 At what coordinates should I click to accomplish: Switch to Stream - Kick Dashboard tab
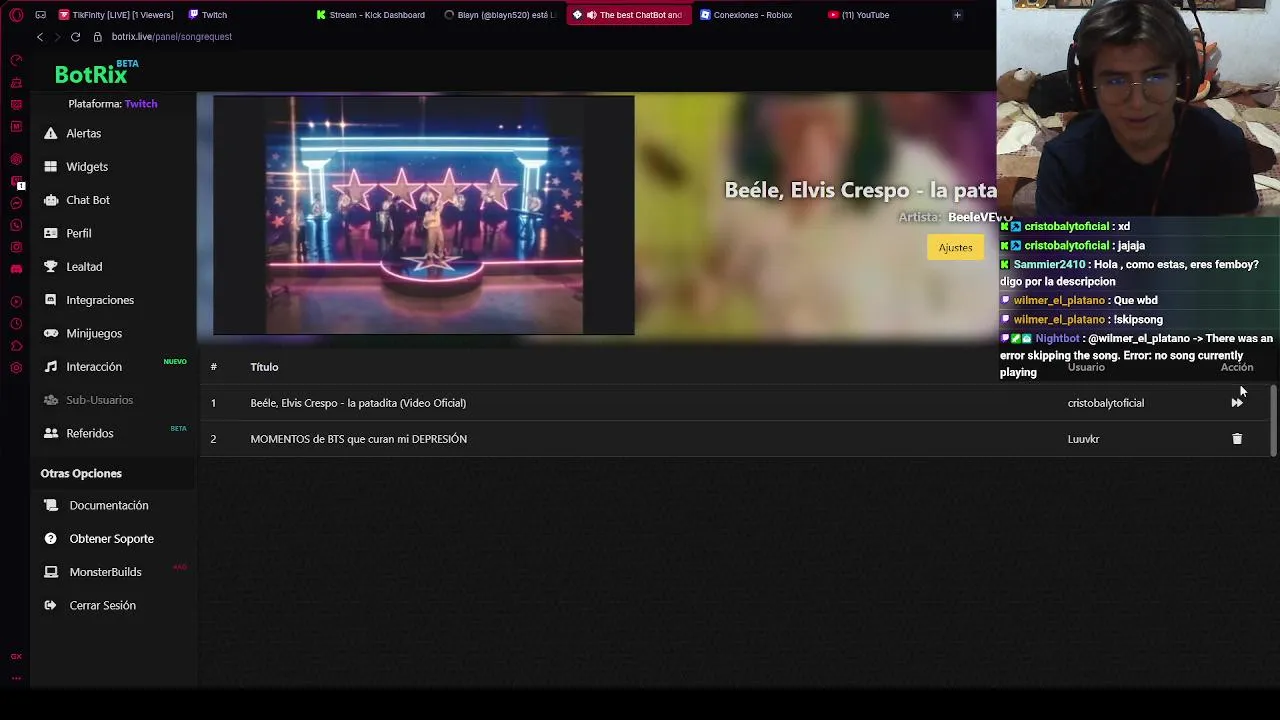pos(372,15)
